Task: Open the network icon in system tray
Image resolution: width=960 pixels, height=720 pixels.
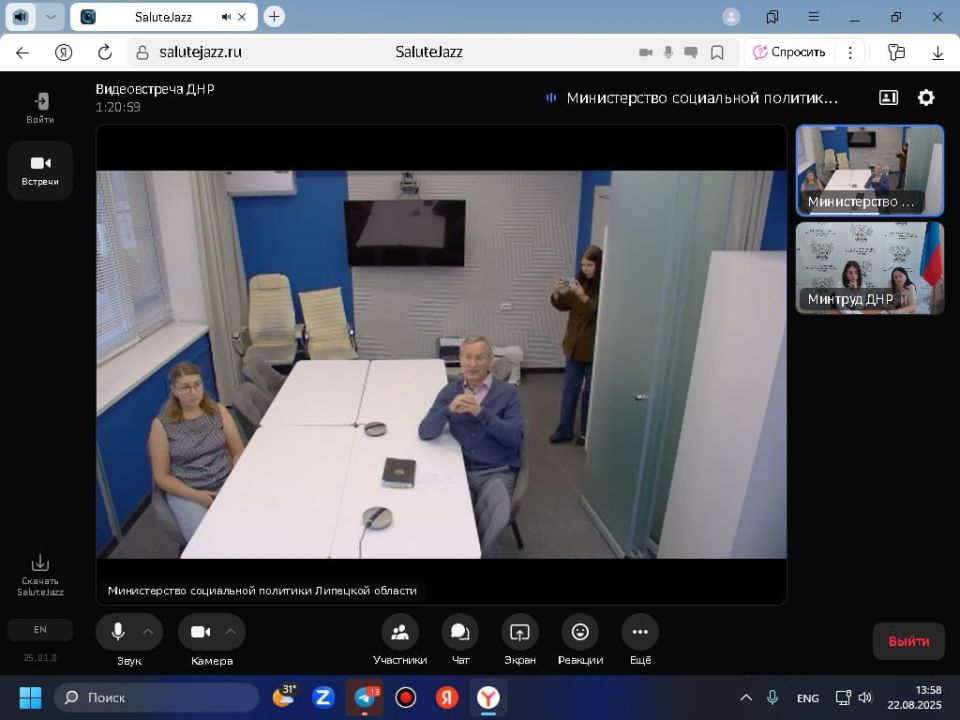Action: [843, 697]
